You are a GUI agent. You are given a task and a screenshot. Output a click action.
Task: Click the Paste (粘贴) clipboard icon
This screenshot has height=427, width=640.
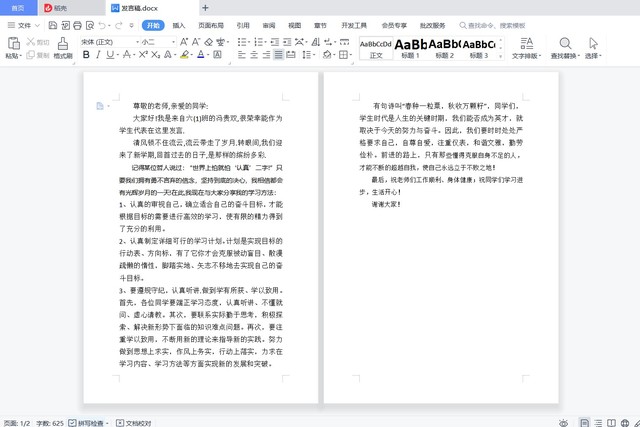pyautogui.click(x=13, y=44)
